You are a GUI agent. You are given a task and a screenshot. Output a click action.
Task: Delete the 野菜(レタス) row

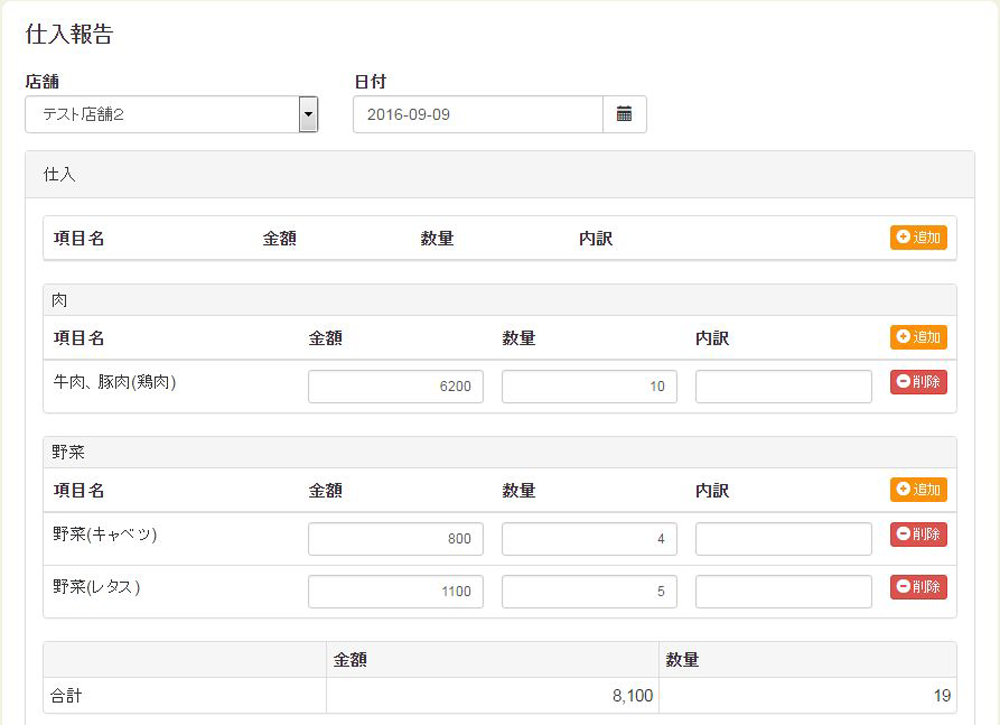tap(918, 588)
